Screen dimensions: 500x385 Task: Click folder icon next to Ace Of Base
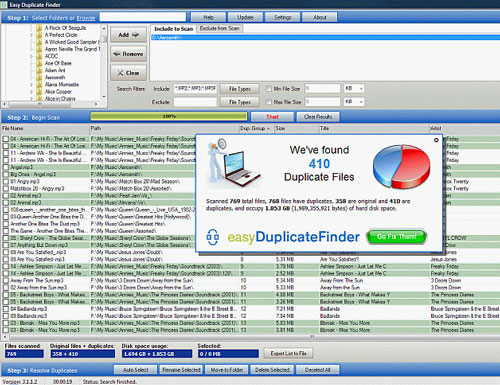tap(39, 63)
